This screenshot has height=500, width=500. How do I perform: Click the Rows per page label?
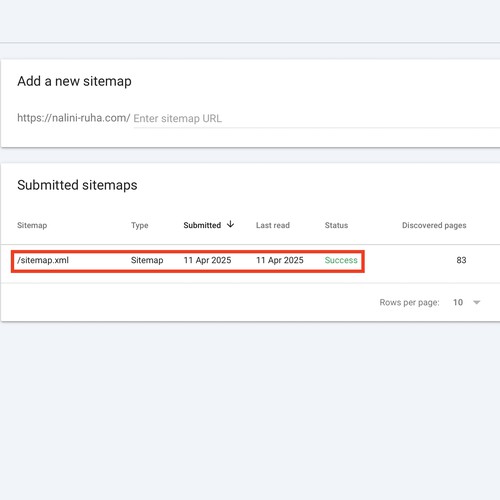tap(409, 302)
